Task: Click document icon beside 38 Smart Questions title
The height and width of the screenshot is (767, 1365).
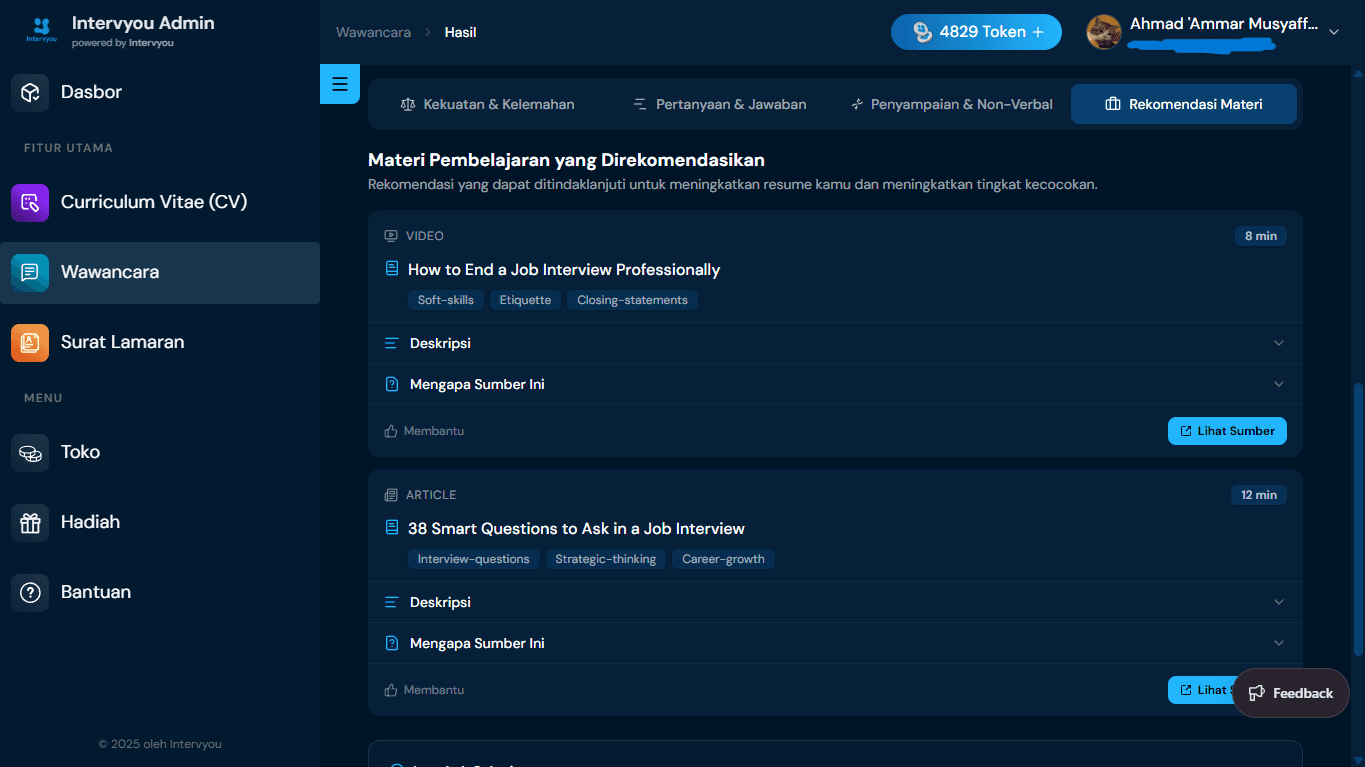Action: [392, 528]
